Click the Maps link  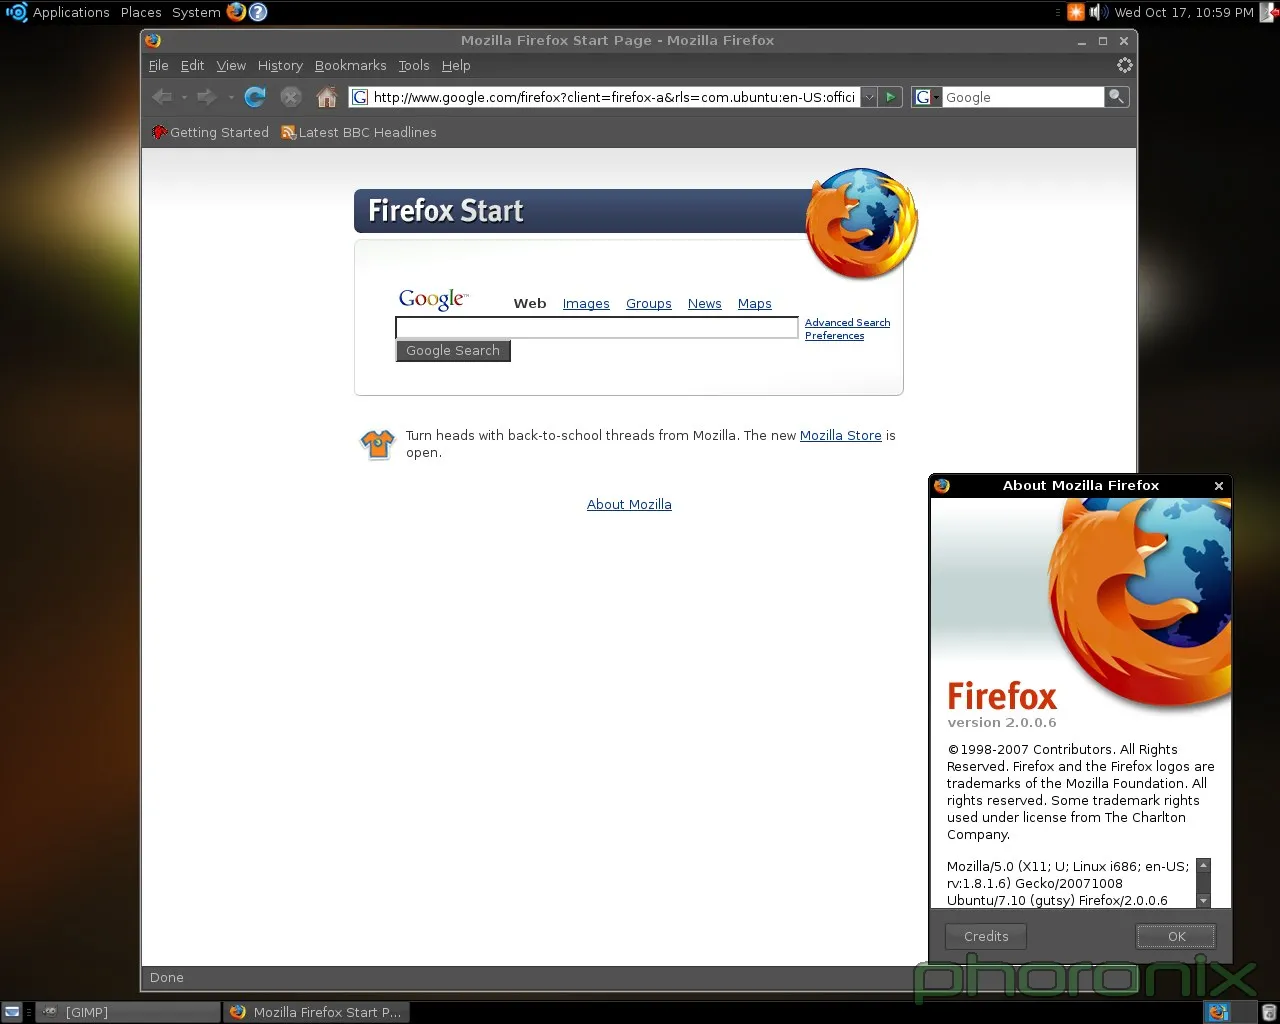755,303
